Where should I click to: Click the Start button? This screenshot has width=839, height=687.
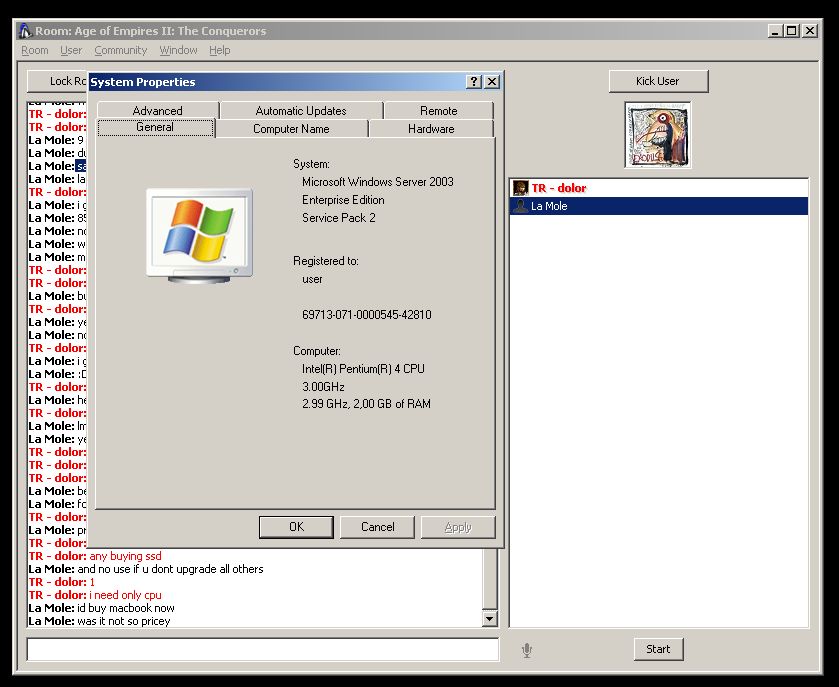658,649
